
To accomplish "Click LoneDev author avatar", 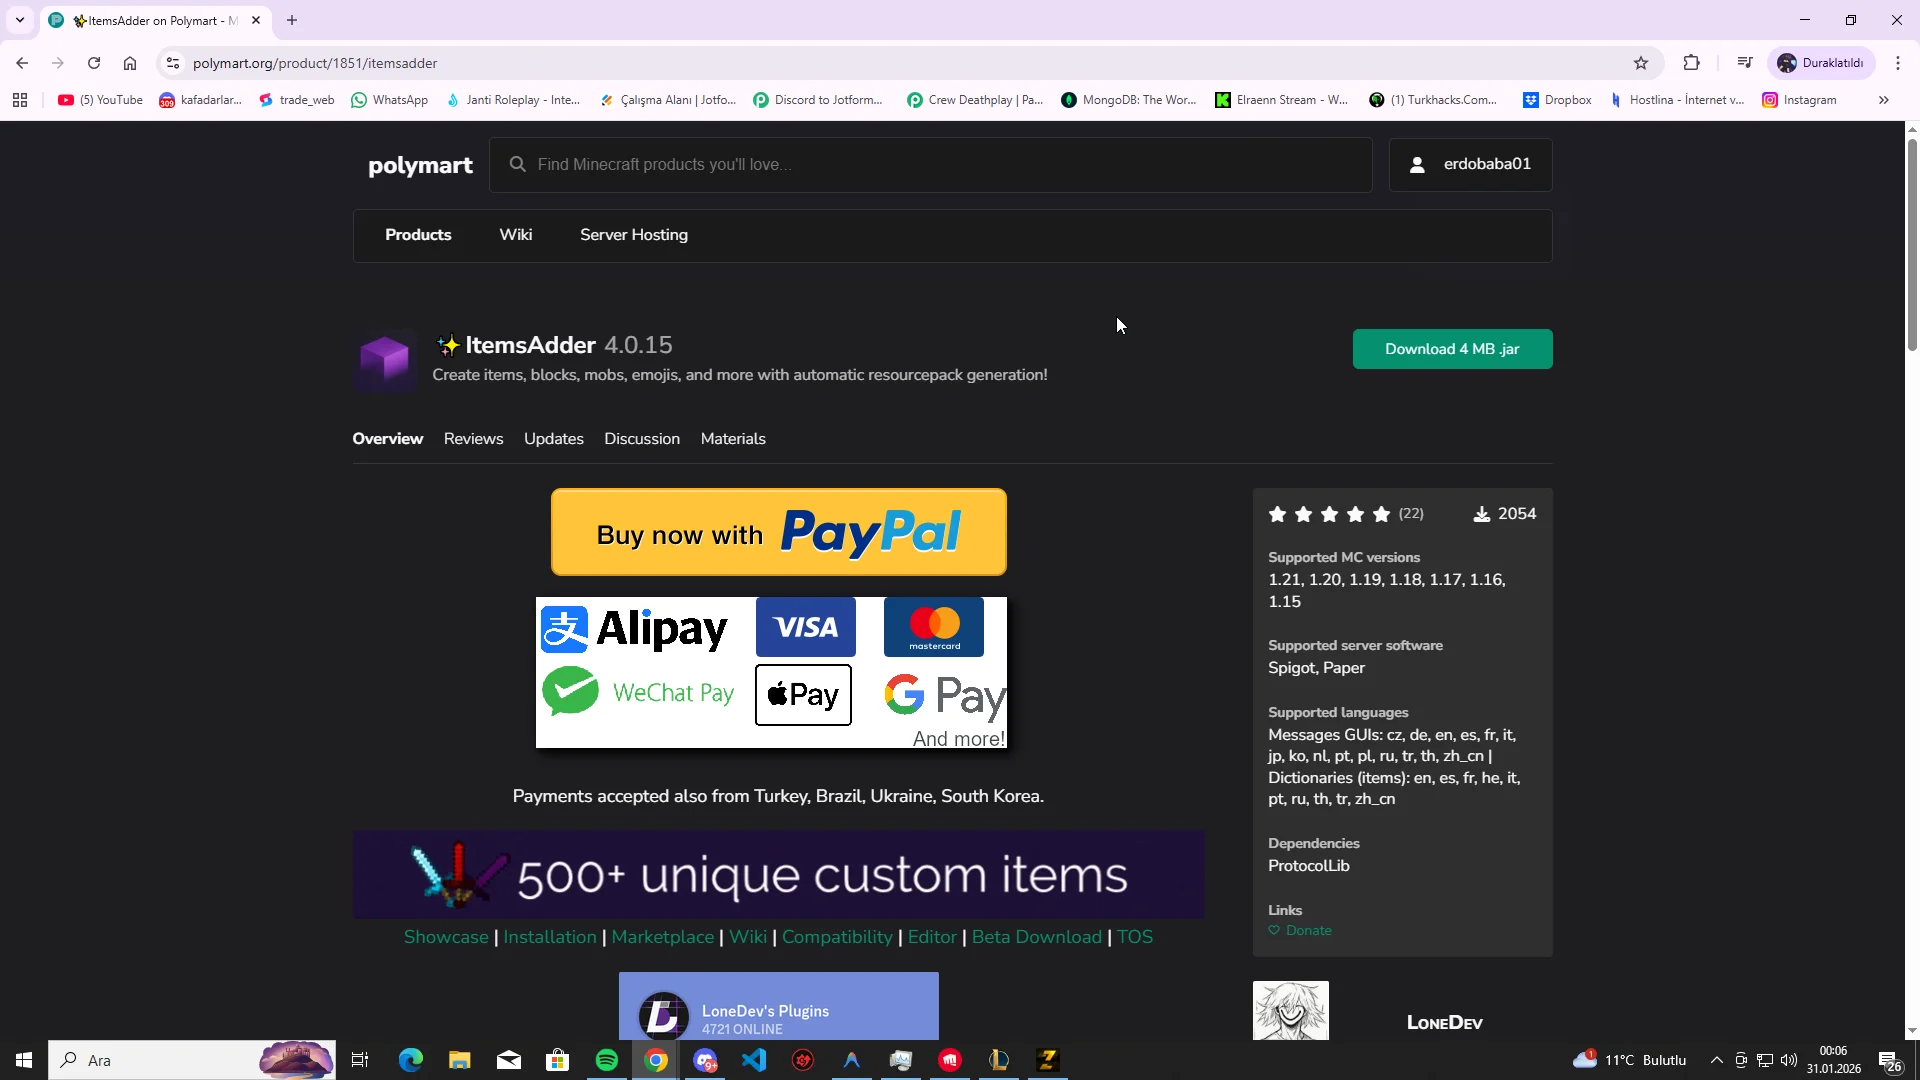I will pyautogui.click(x=1291, y=1011).
